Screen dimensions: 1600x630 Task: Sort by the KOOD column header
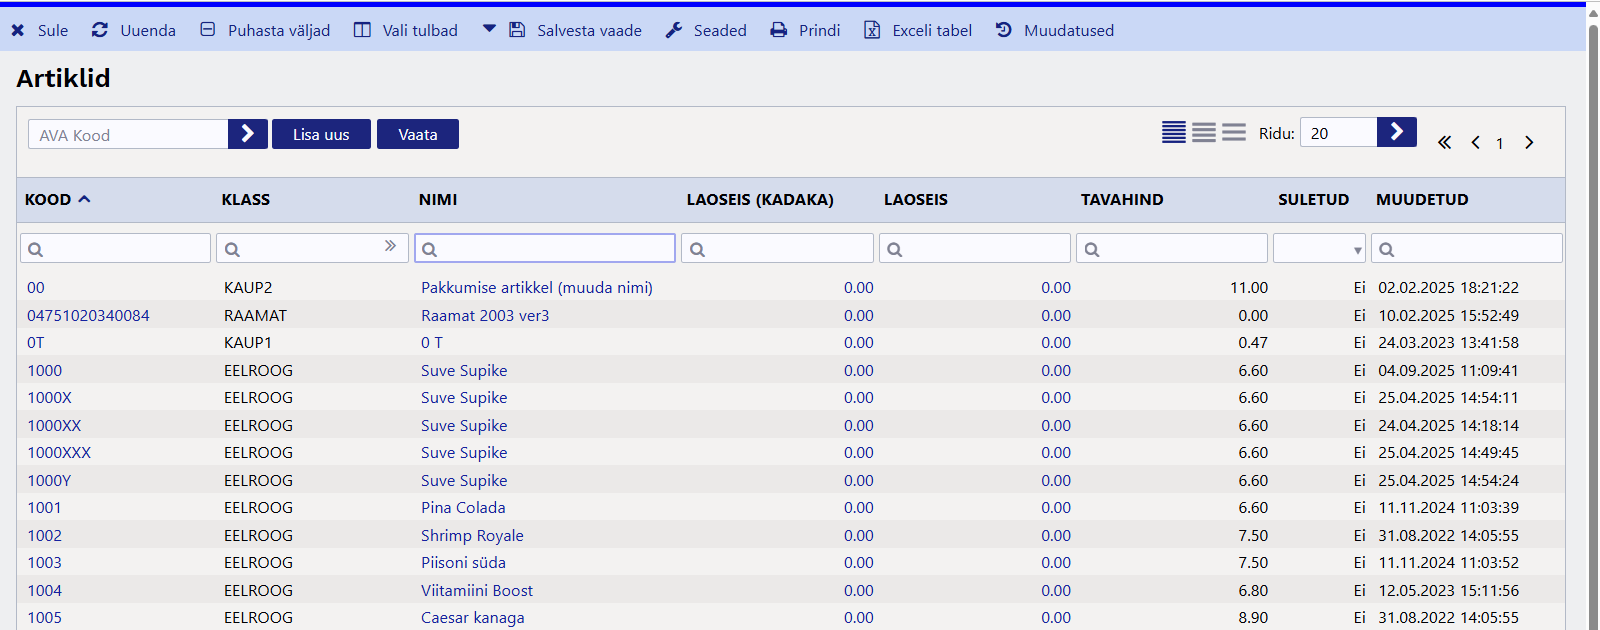pyautogui.click(x=48, y=200)
